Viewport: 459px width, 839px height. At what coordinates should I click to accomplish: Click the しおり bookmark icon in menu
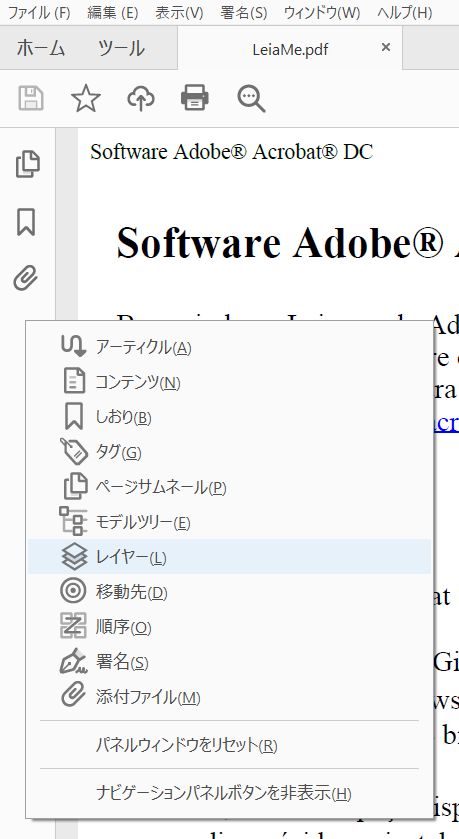coord(74,416)
